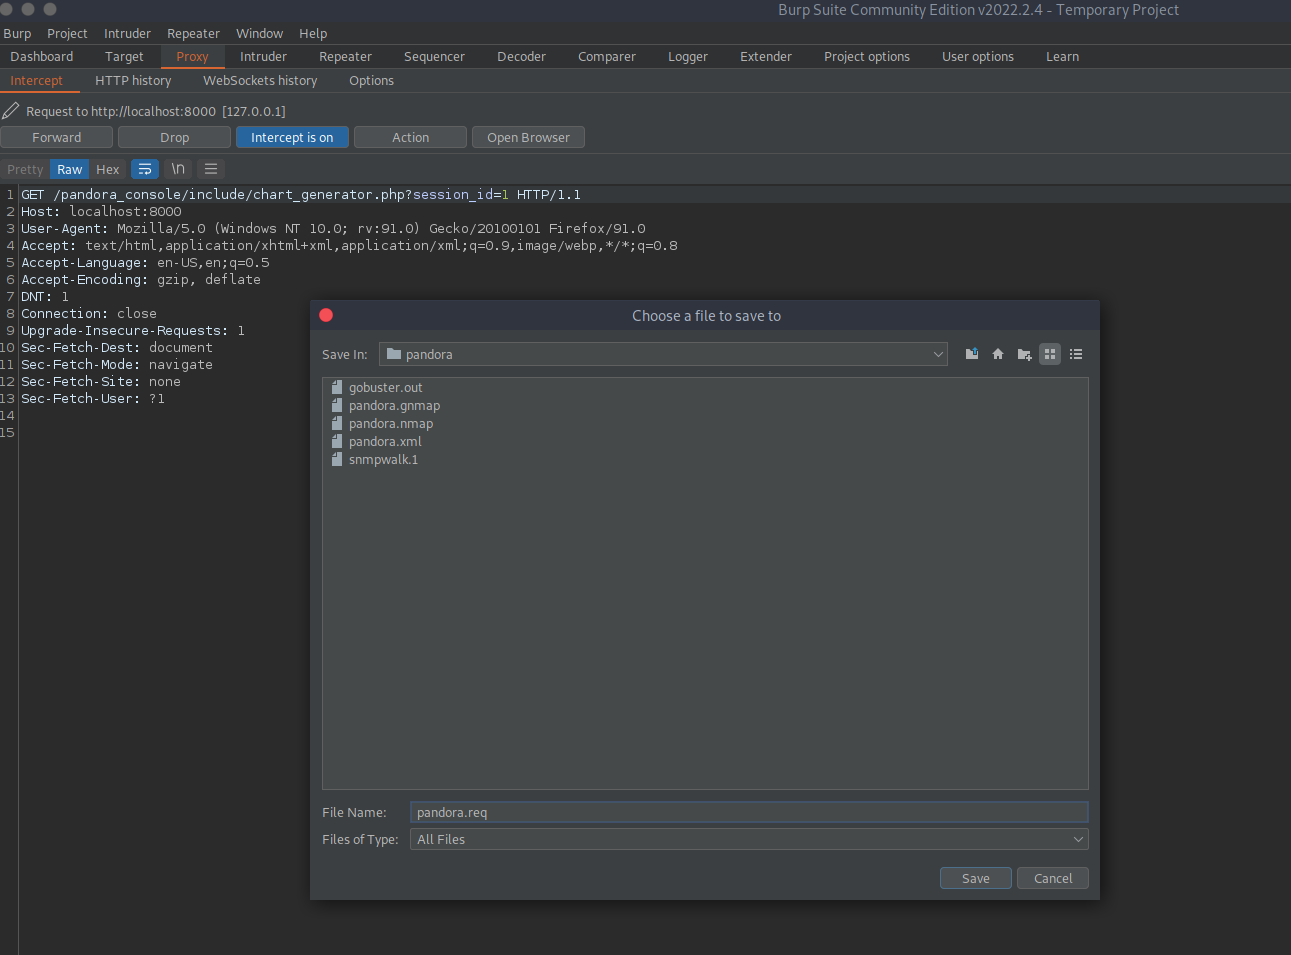This screenshot has height=955, width=1291.
Task: Click the red close dot on dialog
Action: coord(326,315)
